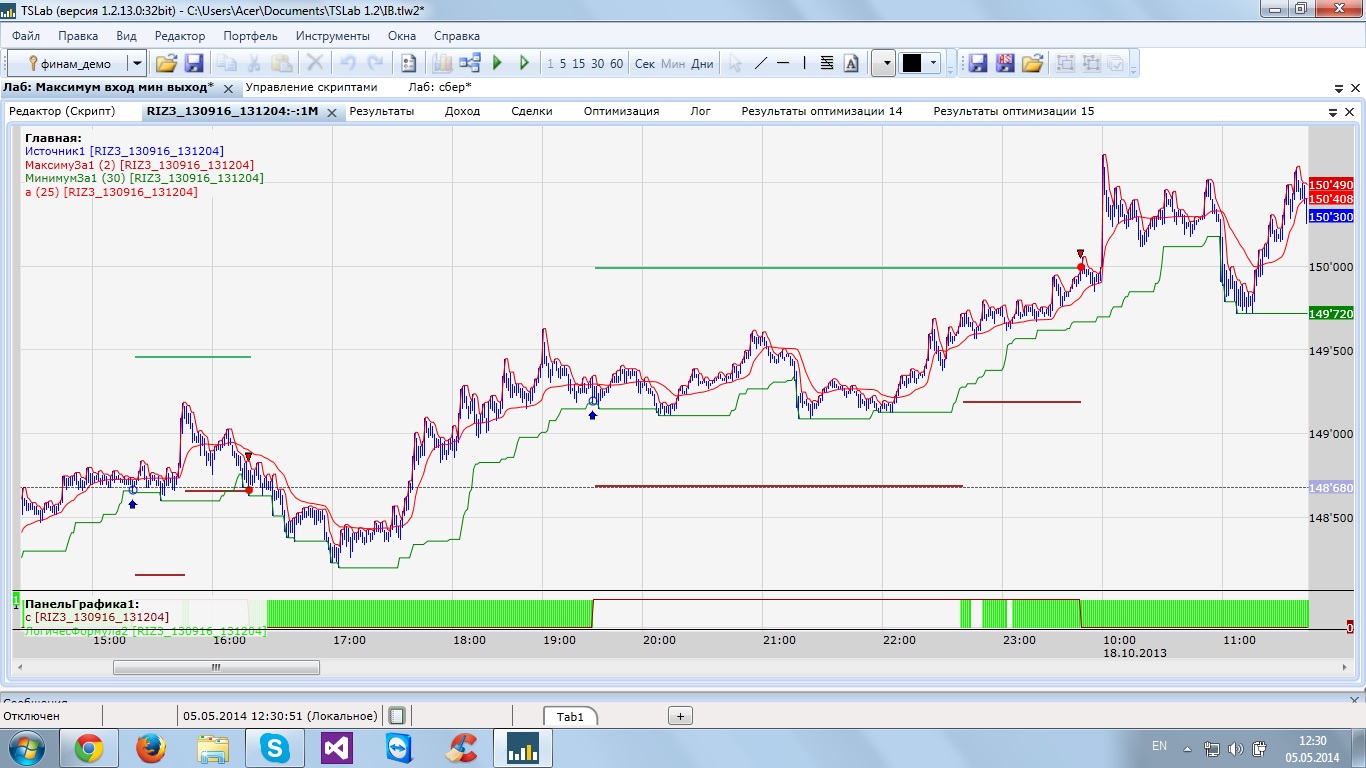
Task: Select the diagonal line drawing tool
Action: click(x=760, y=63)
